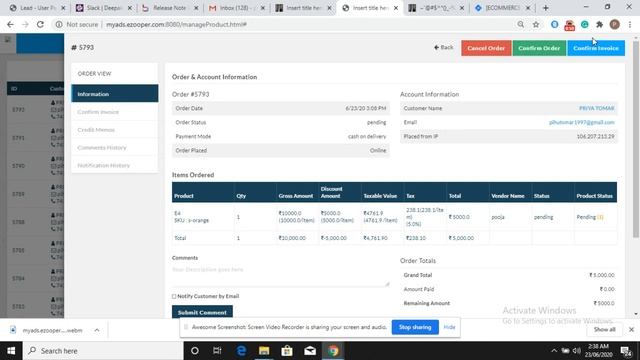The width and height of the screenshot is (640, 360).
Task: Click the taskbar clock showing 2:38 AM
Action: [598, 351]
